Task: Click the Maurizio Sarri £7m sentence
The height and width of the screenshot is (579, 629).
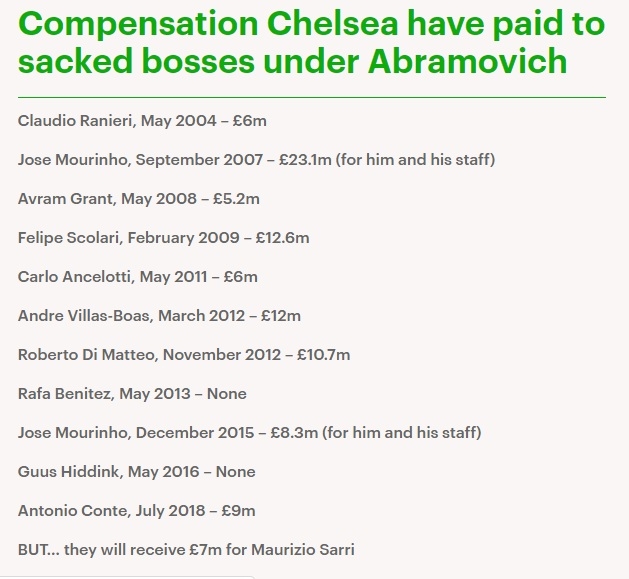Action: 186,550
